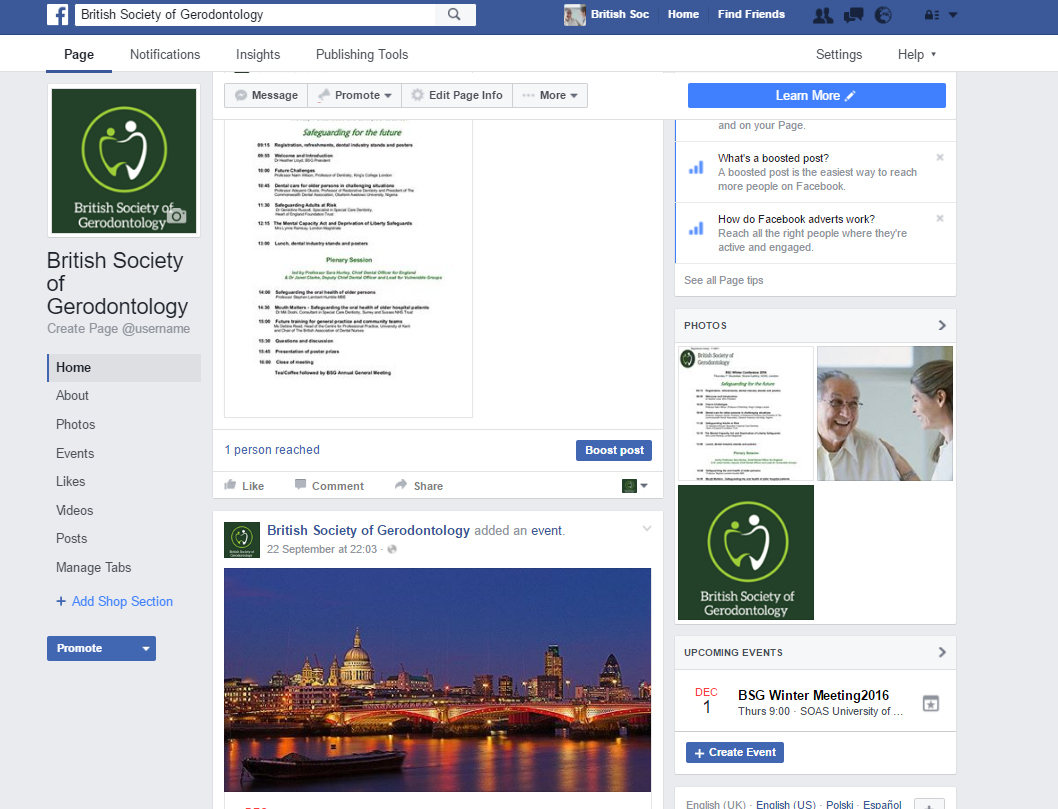Expand the Upcoming Events section chevron
Screen dimensions: 1058x809
click(x=942, y=652)
